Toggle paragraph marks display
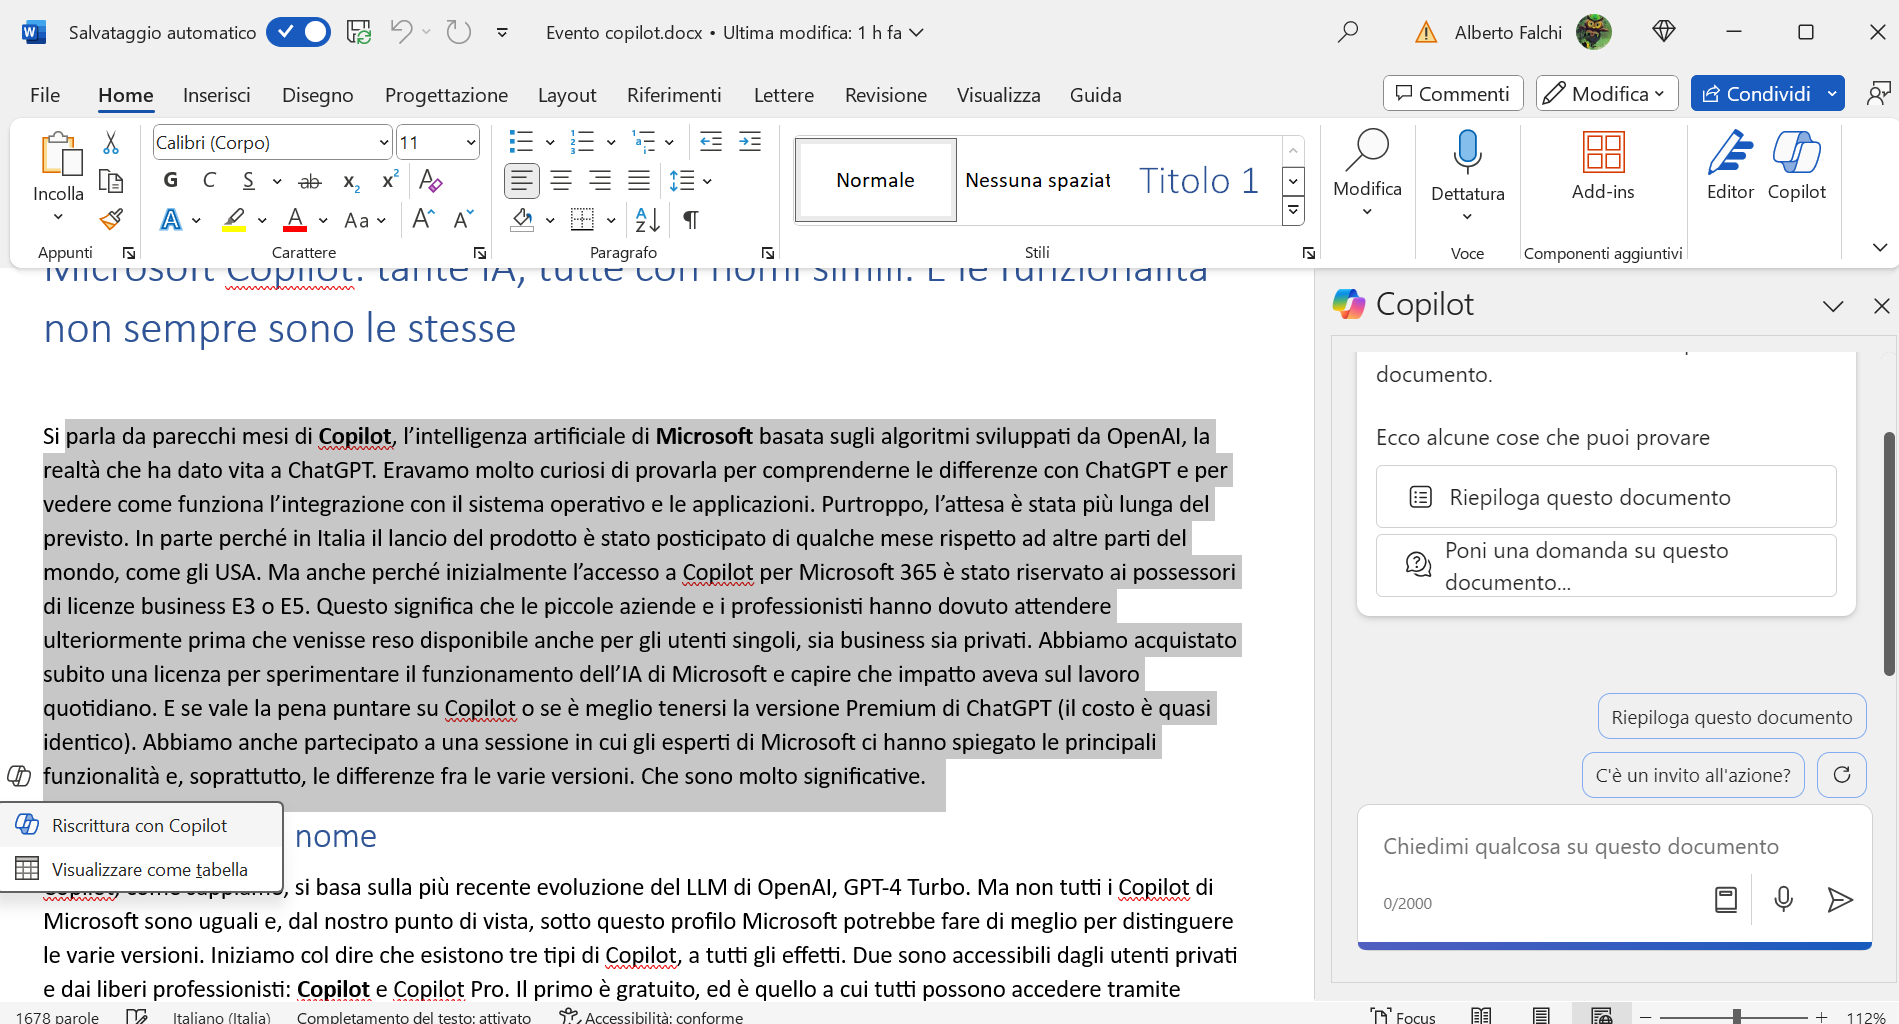The image size is (1899, 1024). (x=690, y=219)
